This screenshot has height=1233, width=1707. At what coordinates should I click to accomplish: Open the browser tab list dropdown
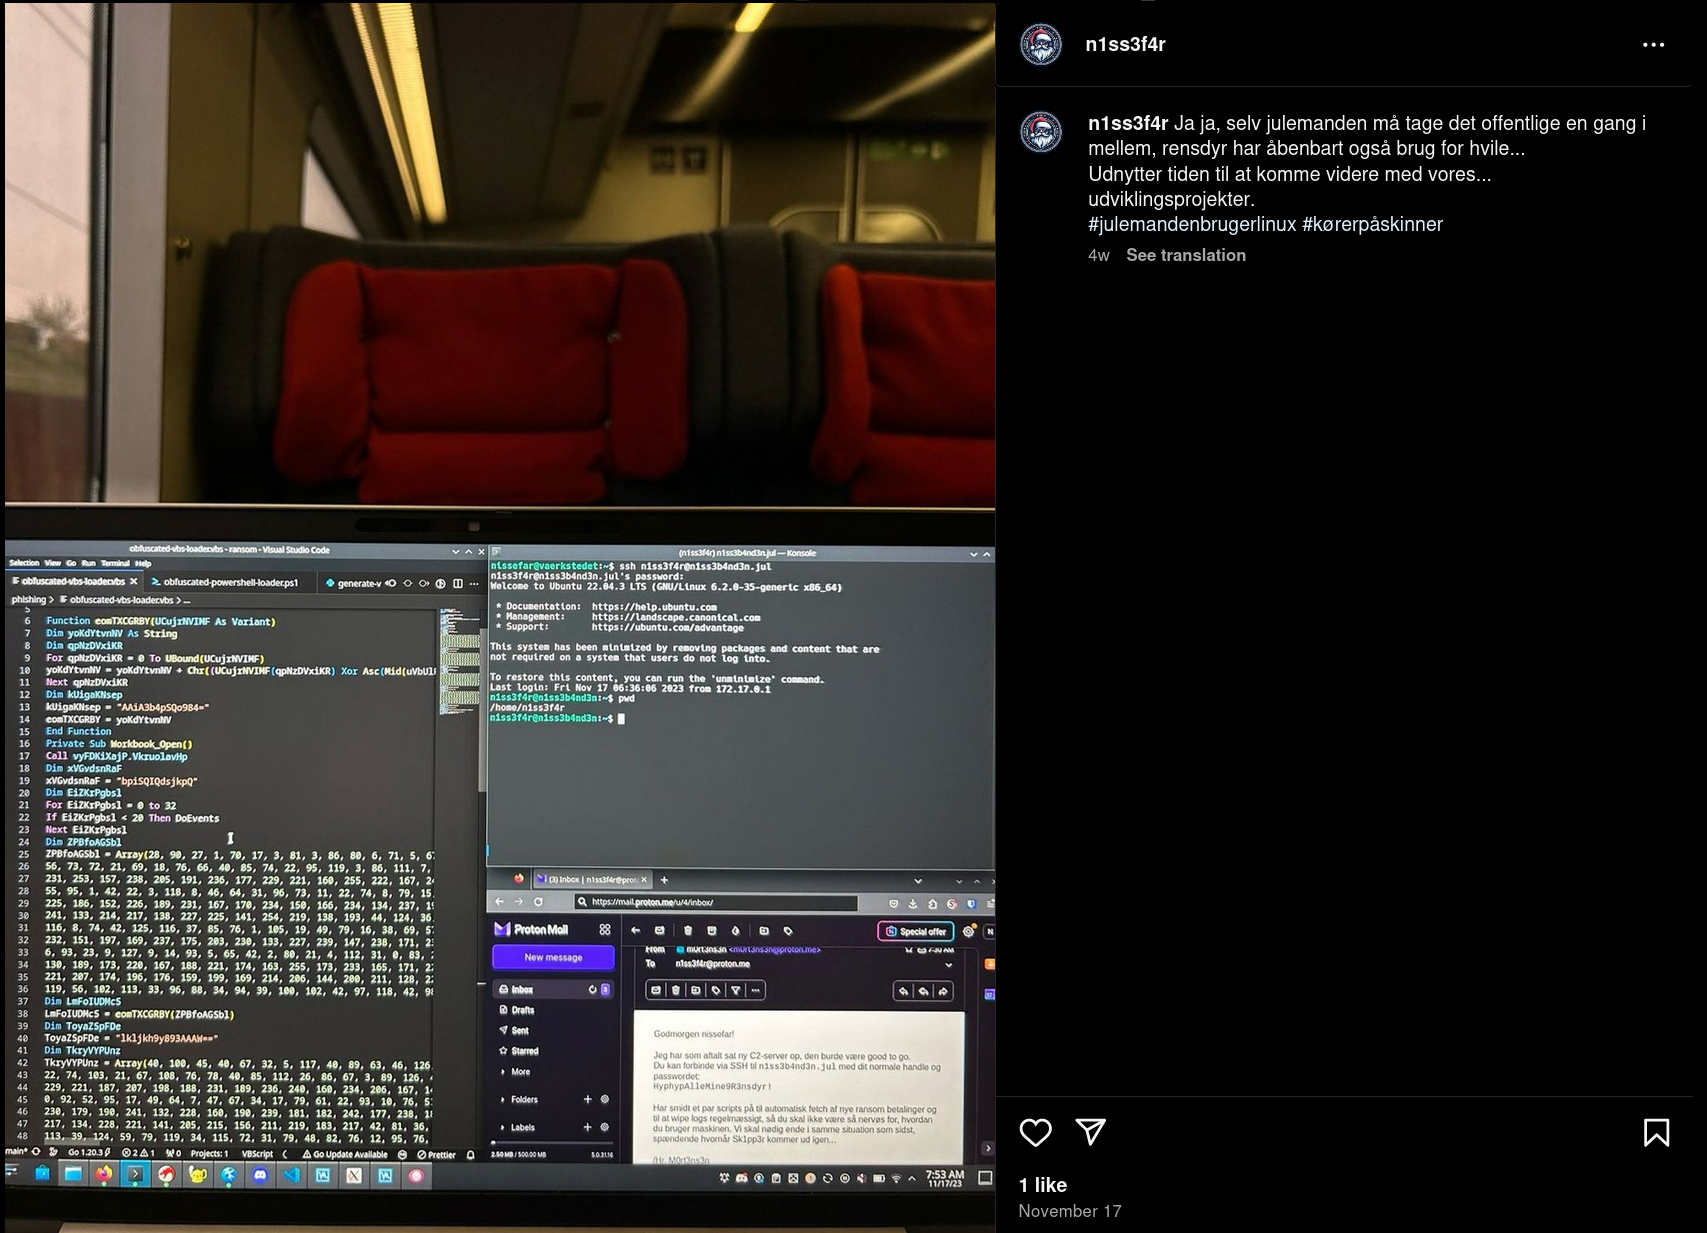[x=917, y=880]
